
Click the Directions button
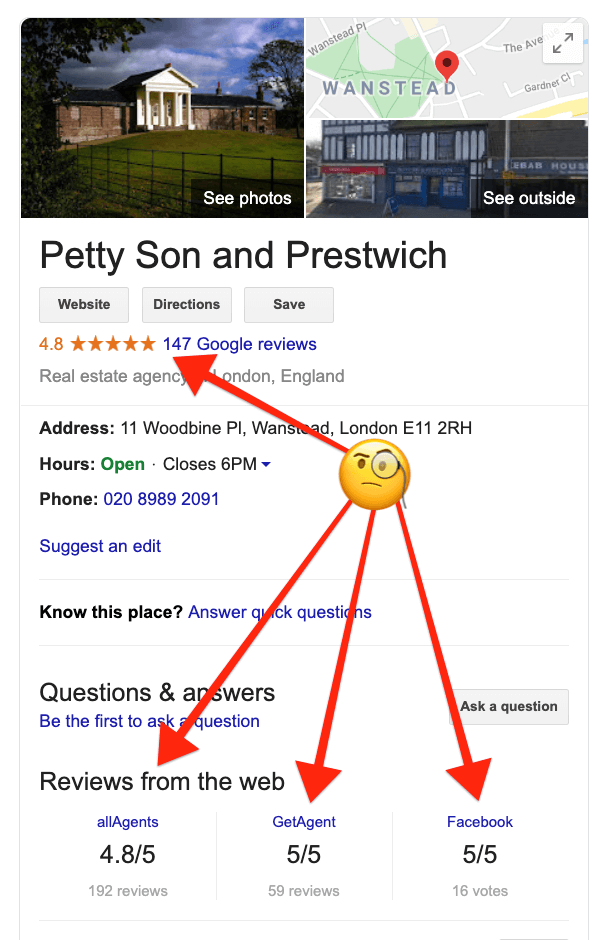point(186,304)
